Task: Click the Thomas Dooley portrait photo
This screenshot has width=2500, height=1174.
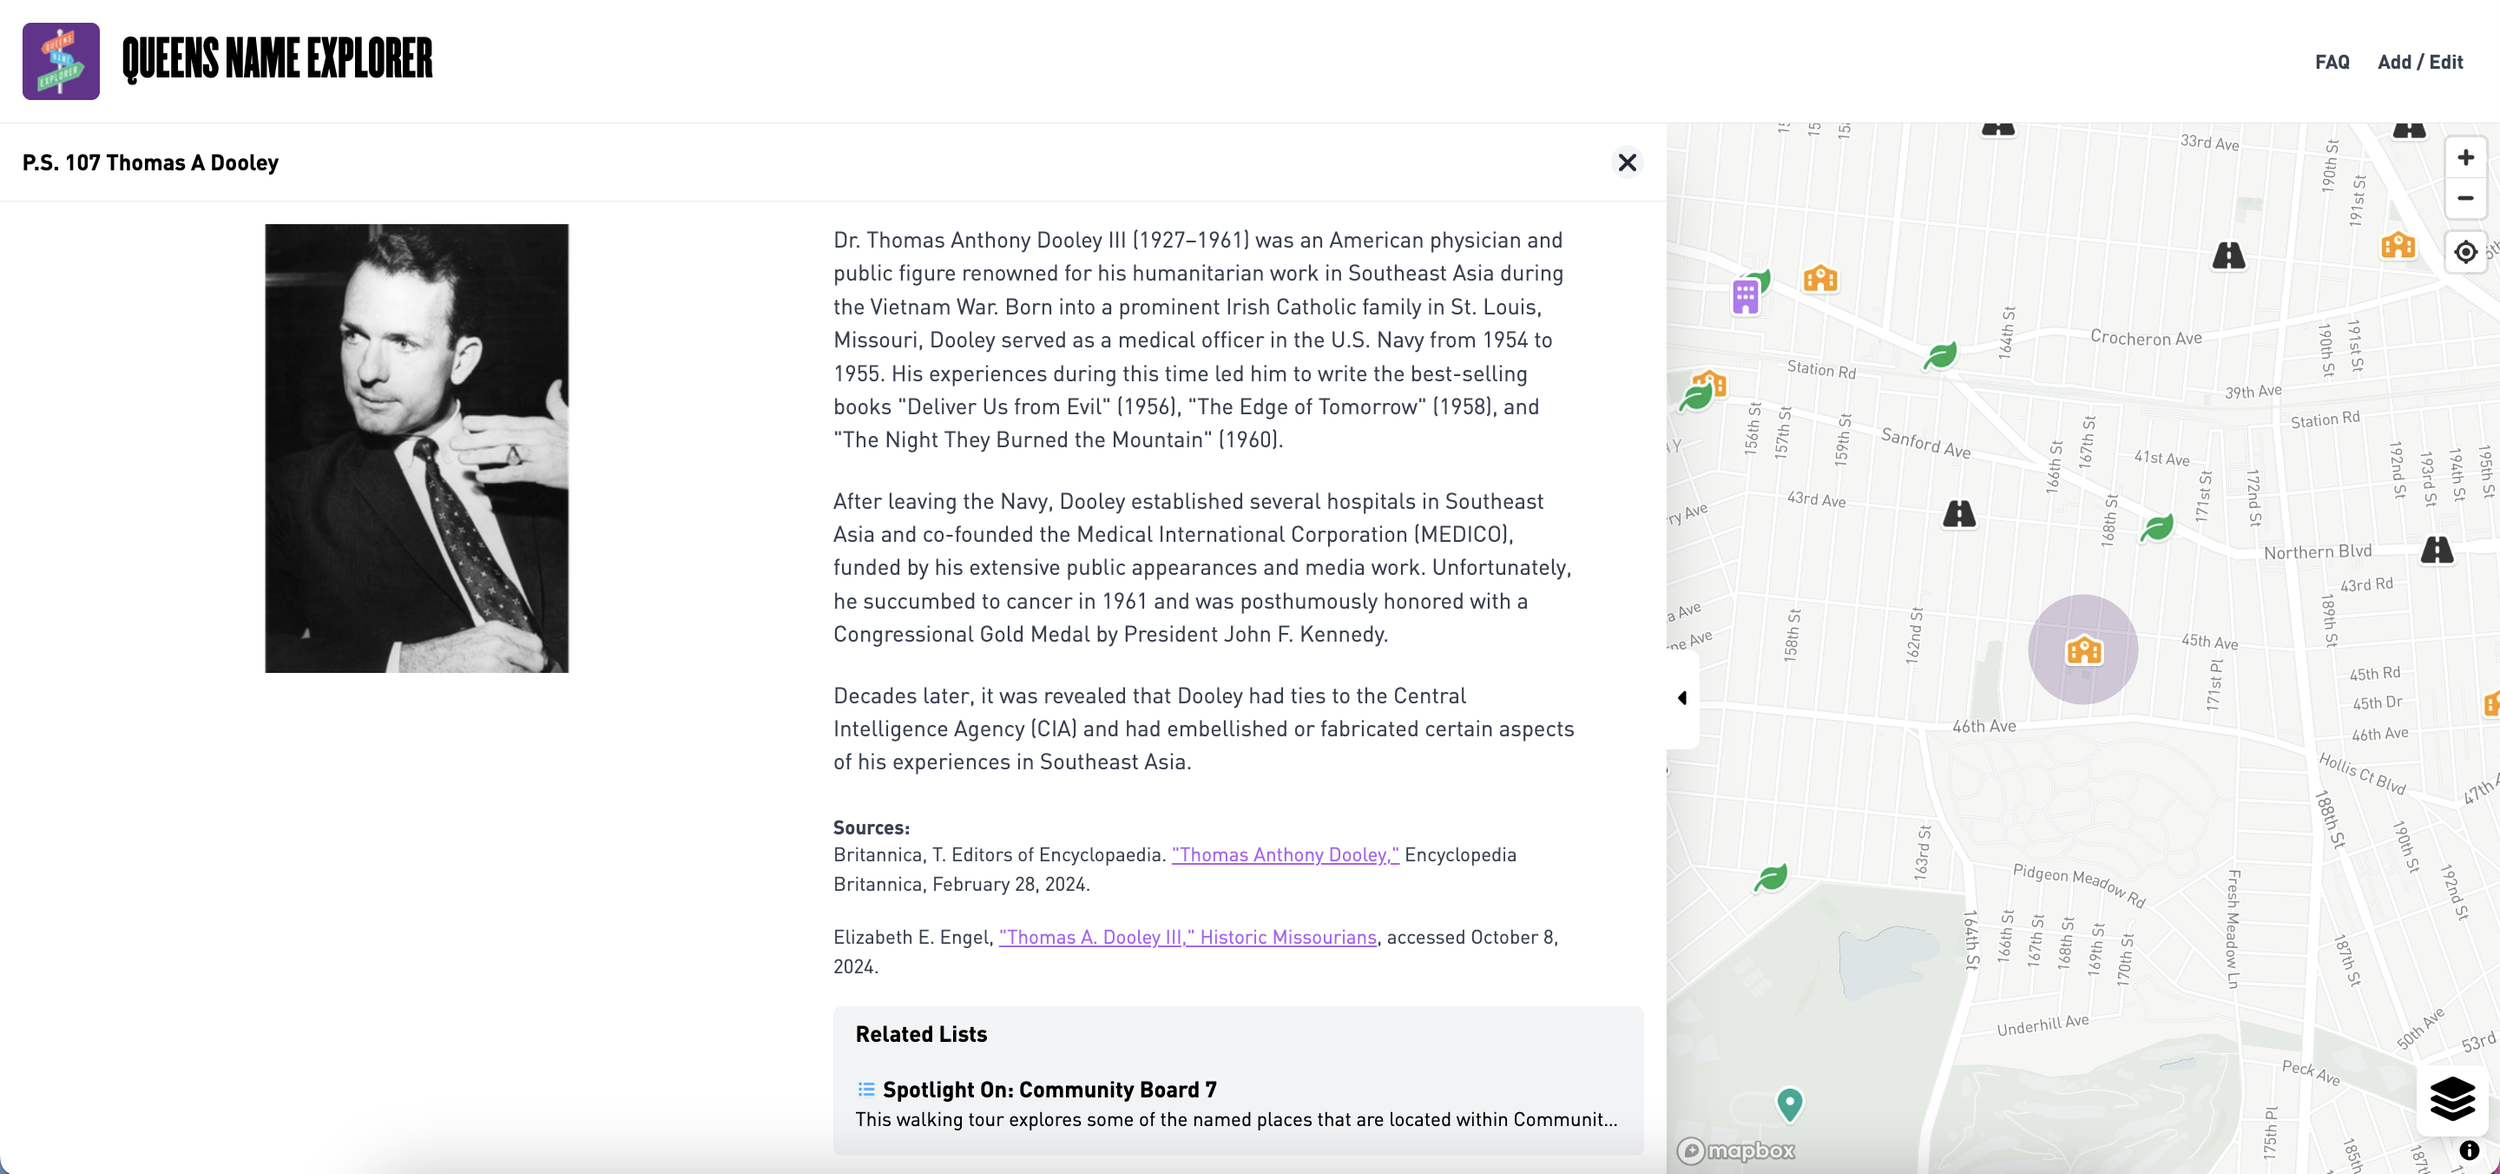Action: point(416,448)
